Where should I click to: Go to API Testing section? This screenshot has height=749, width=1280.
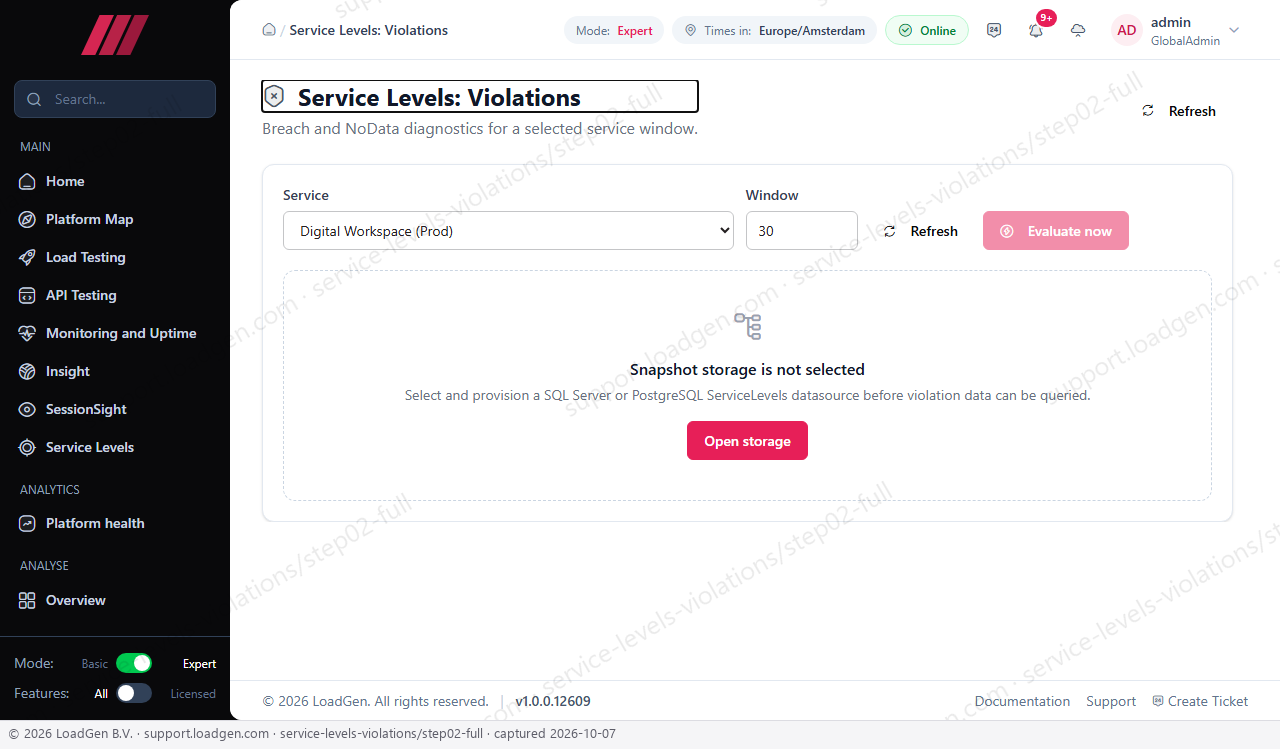pos(115,295)
